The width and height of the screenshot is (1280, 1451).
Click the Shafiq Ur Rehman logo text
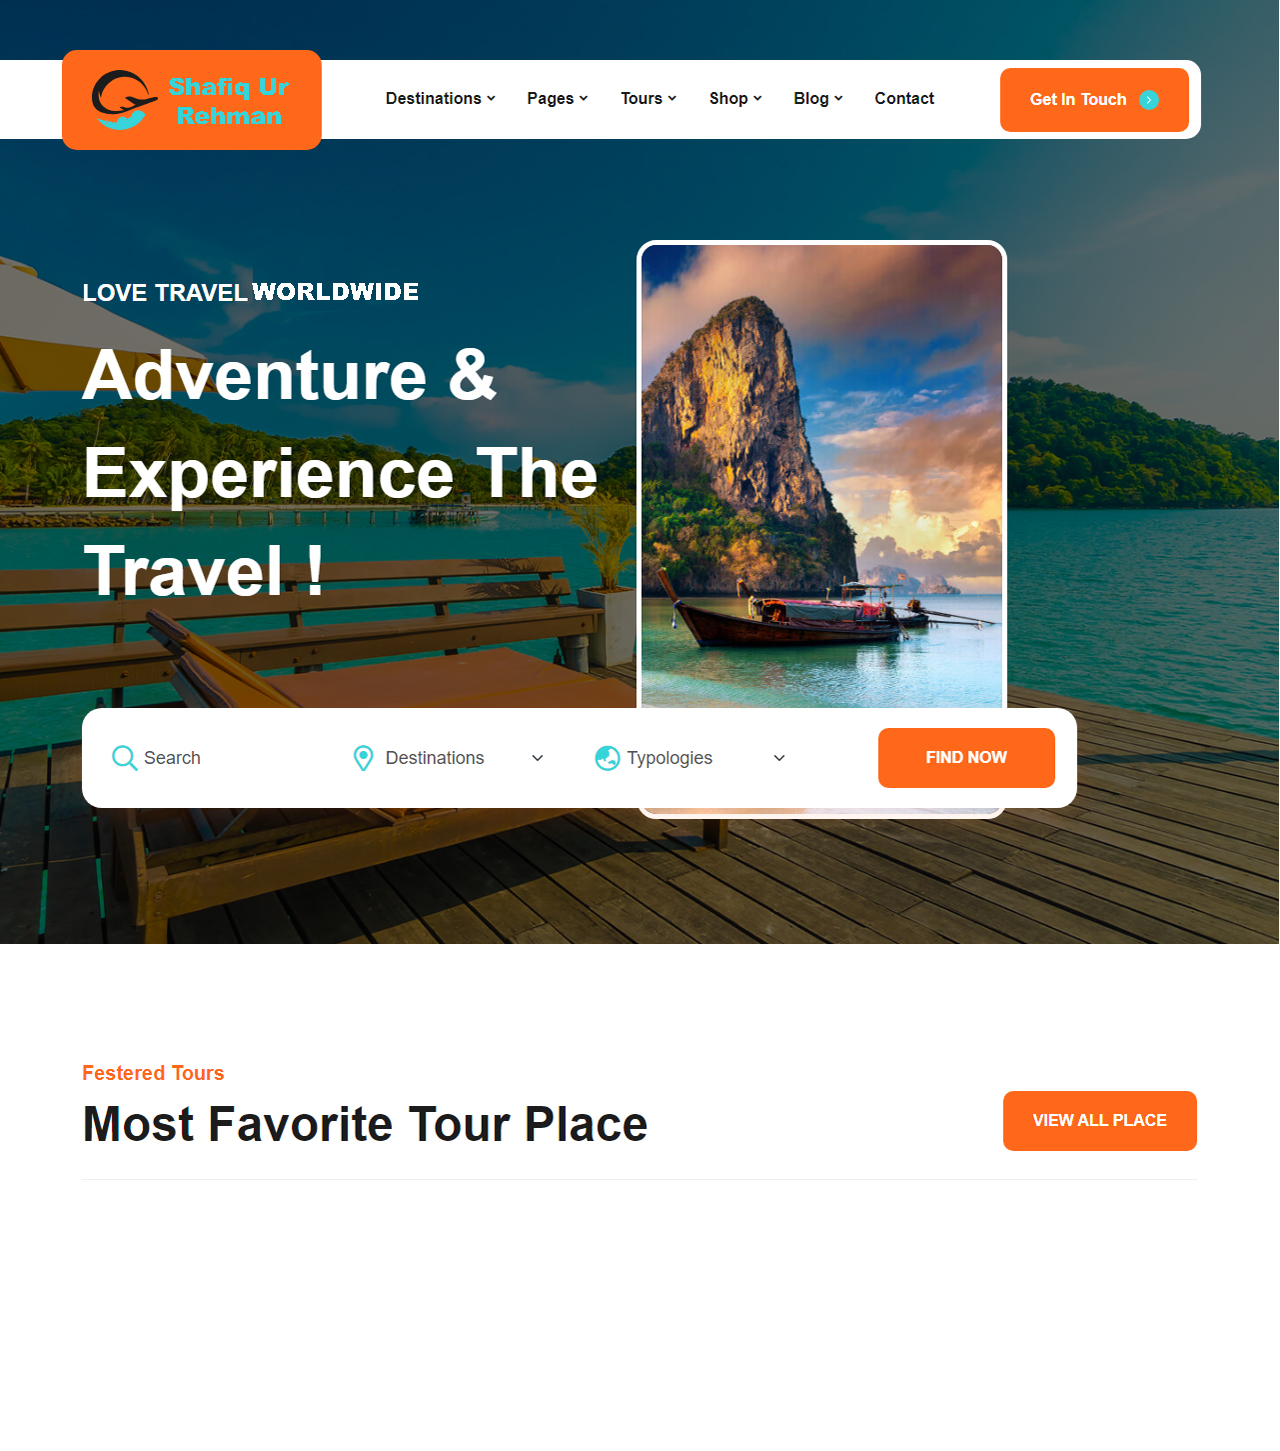[229, 101]
